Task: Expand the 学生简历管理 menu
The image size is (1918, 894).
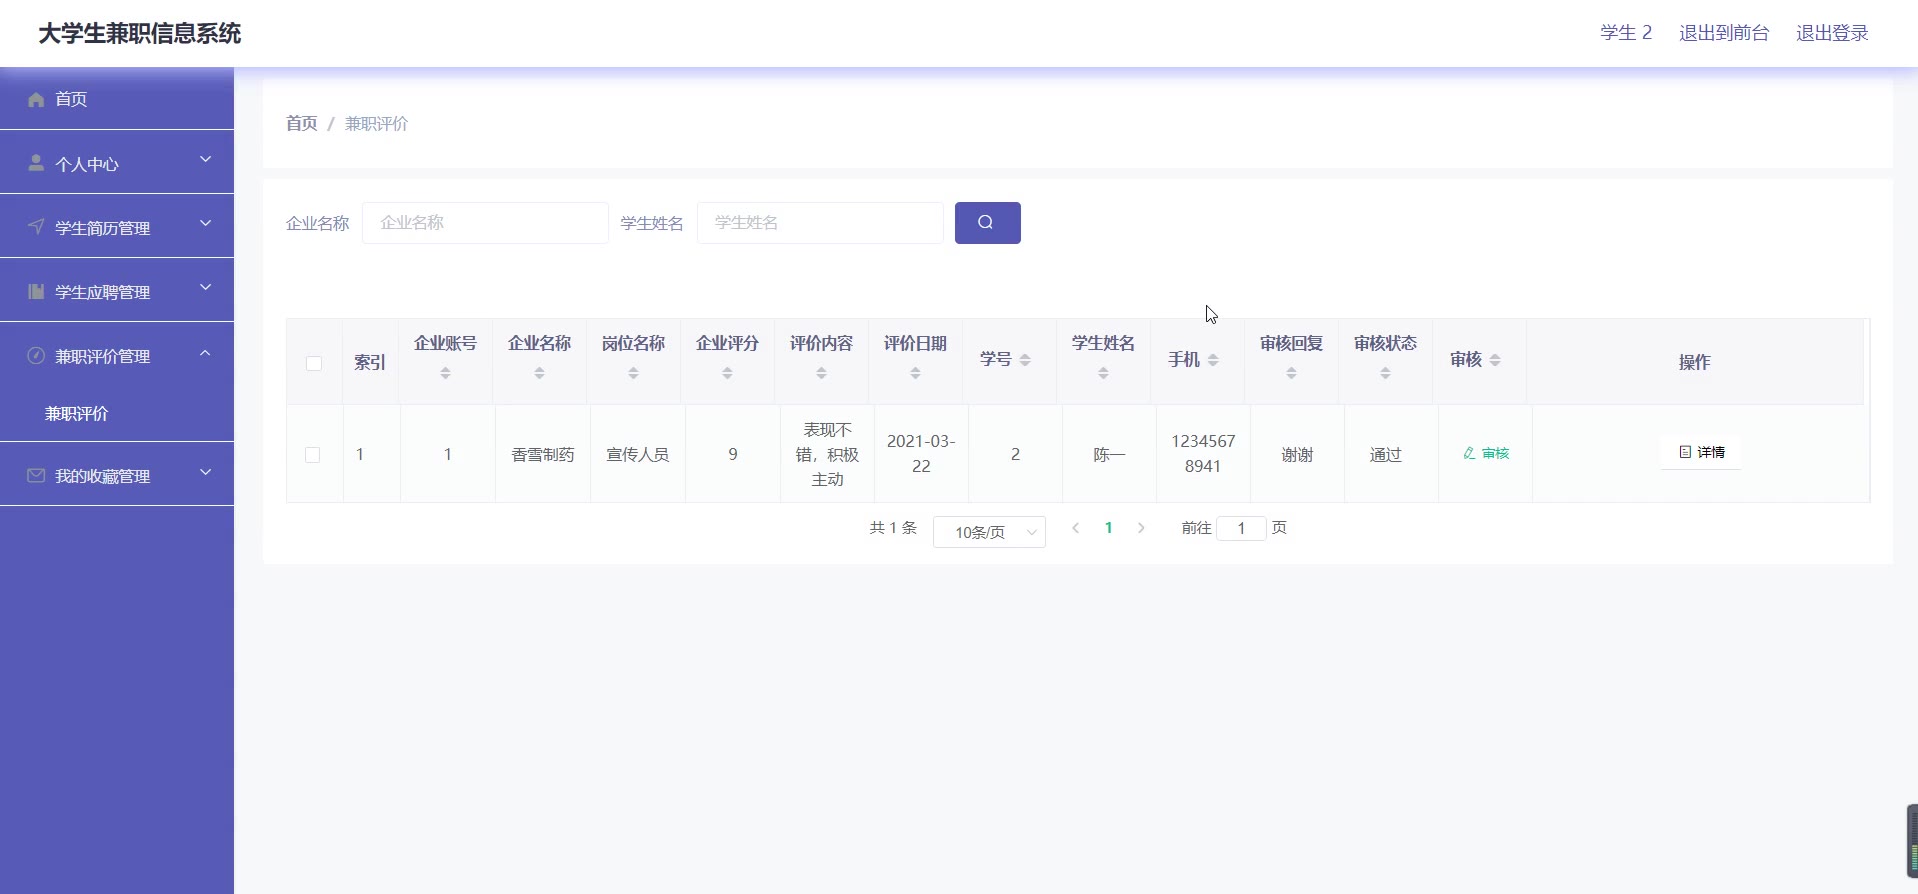Action: point(117,227)
